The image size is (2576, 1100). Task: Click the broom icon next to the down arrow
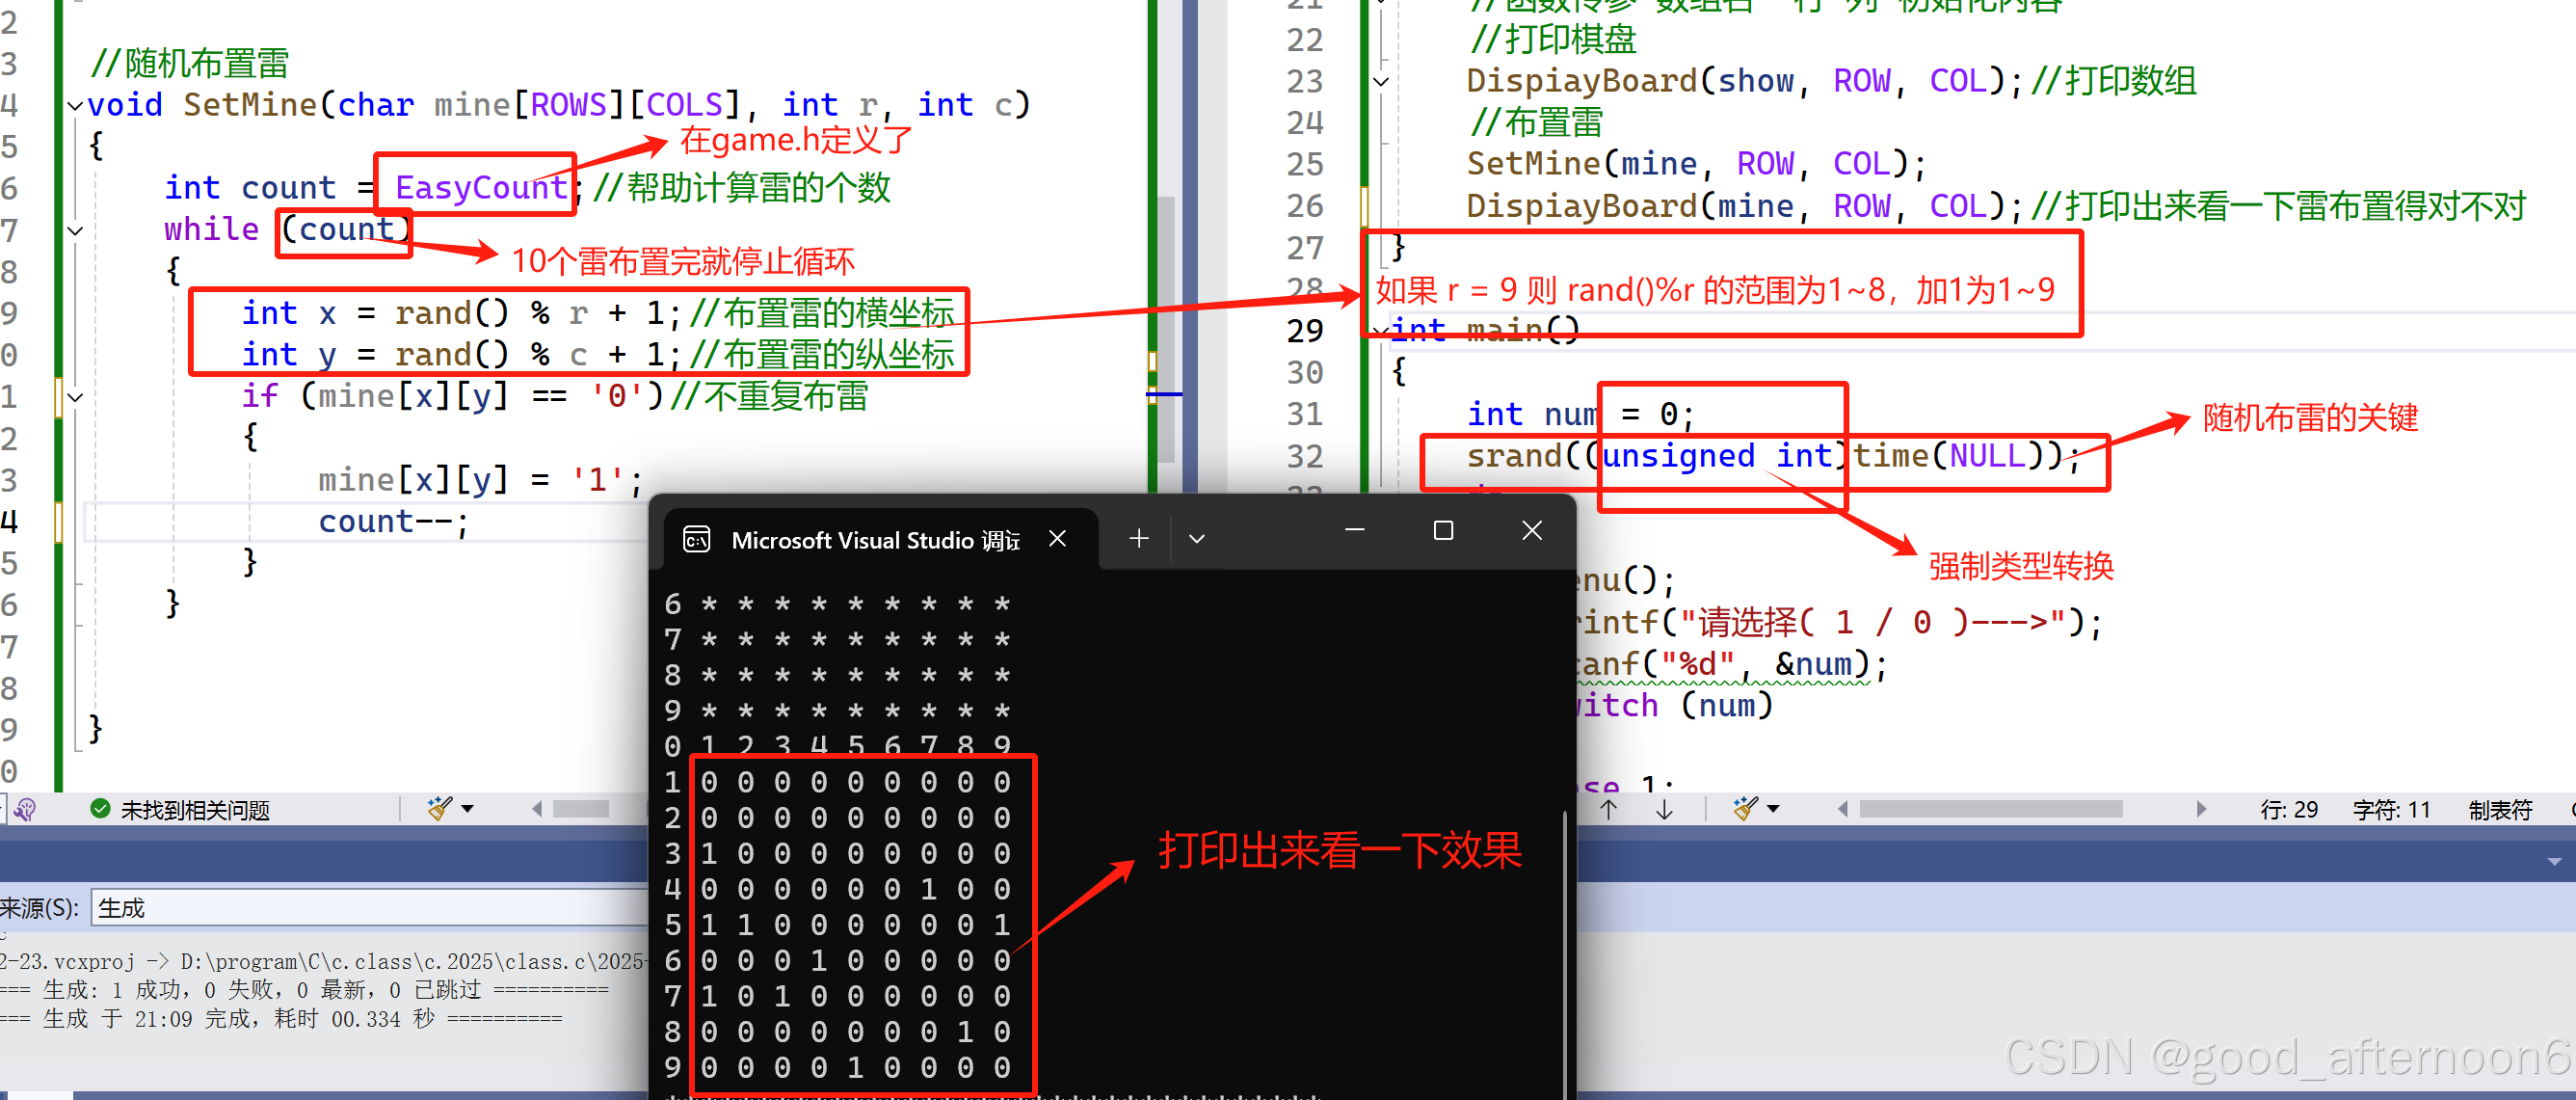pos(1745,809)
